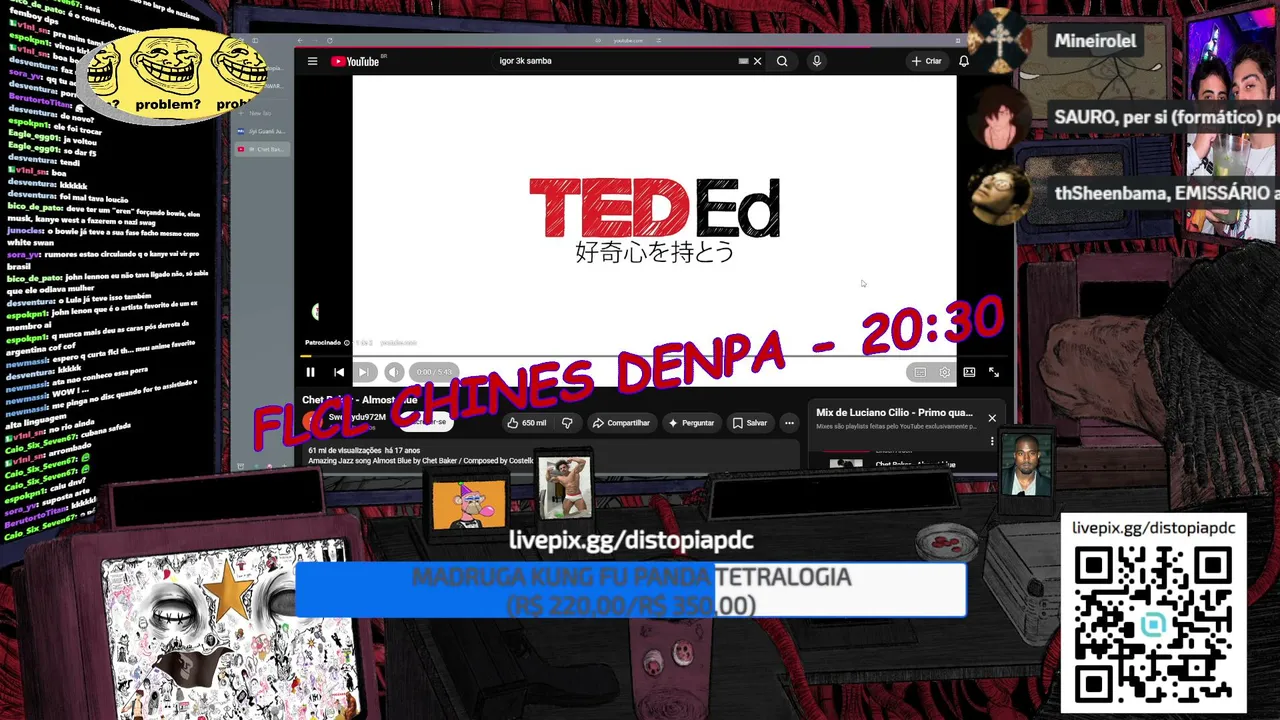The width and height of the screenshot is (1280, 720).
Task: Open the YouTube notifications bell
Action: (964, 61)
